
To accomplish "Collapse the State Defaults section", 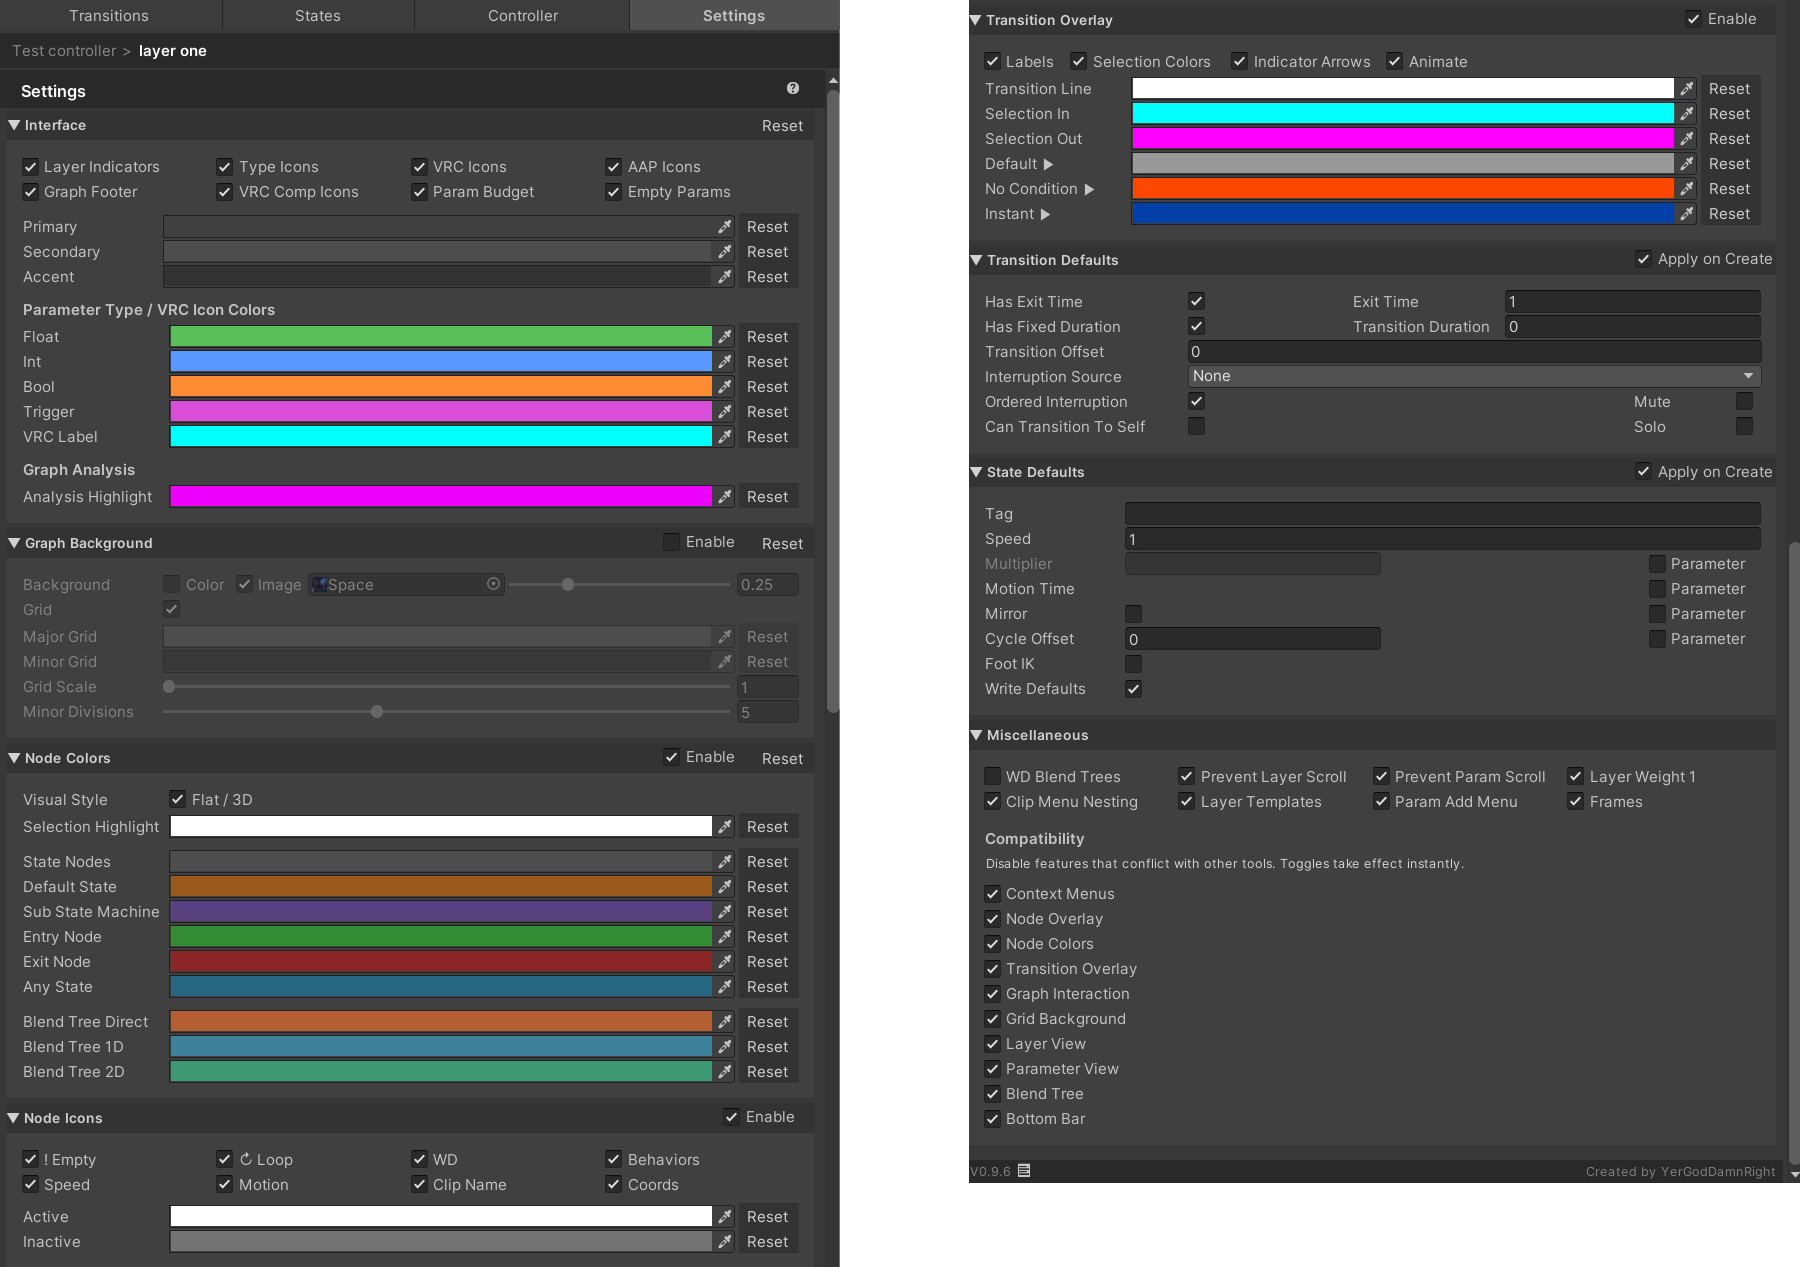I will point(976,472).
